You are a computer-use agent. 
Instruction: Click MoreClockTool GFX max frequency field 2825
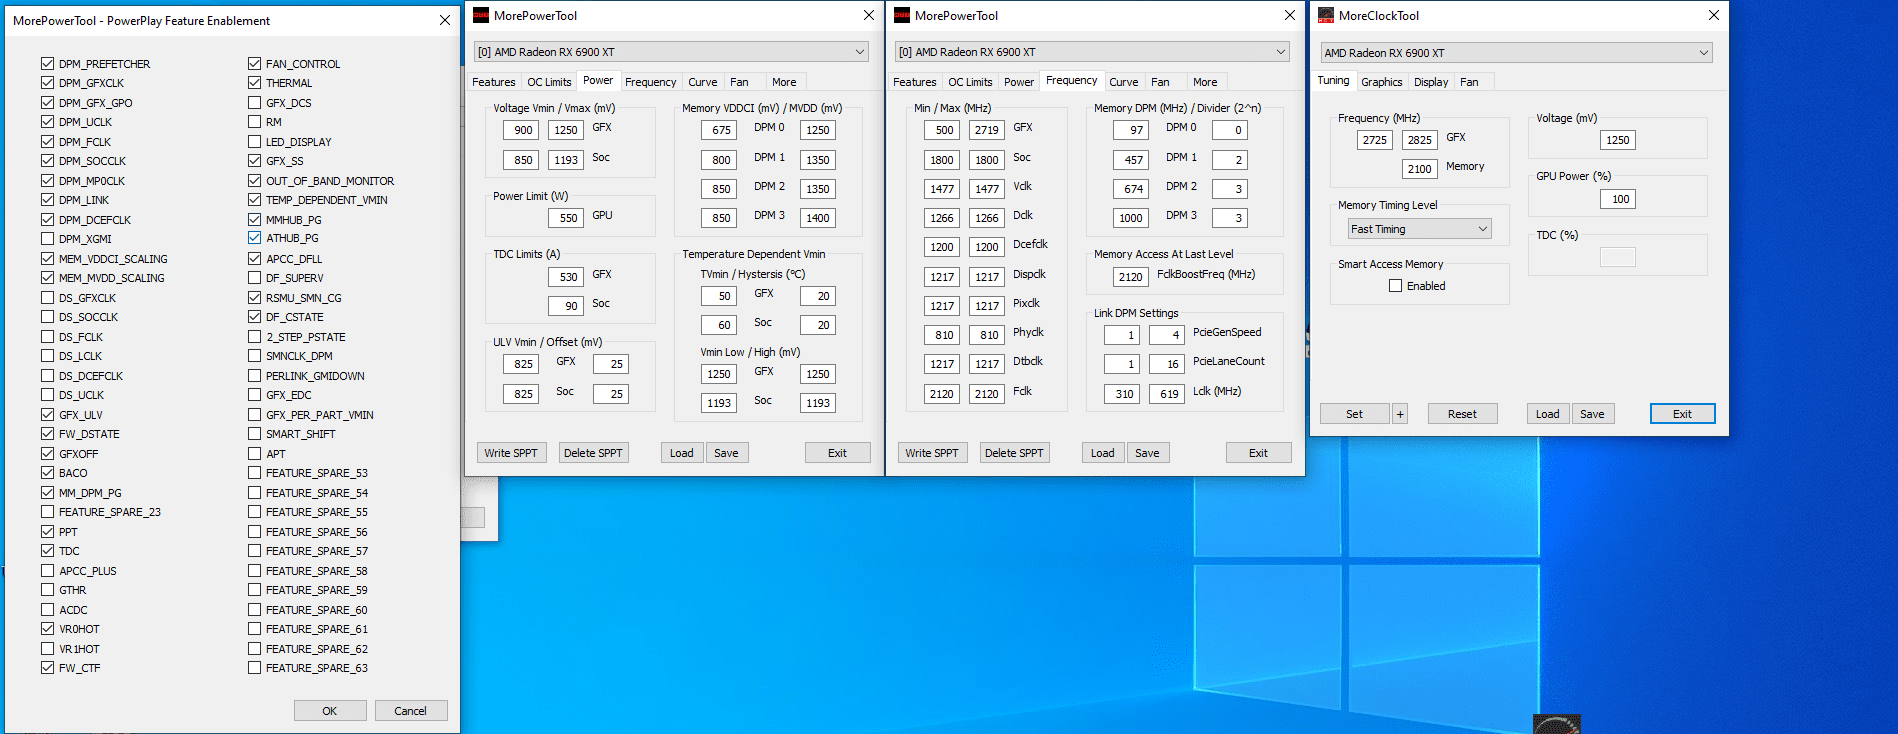coord(1420,140)
